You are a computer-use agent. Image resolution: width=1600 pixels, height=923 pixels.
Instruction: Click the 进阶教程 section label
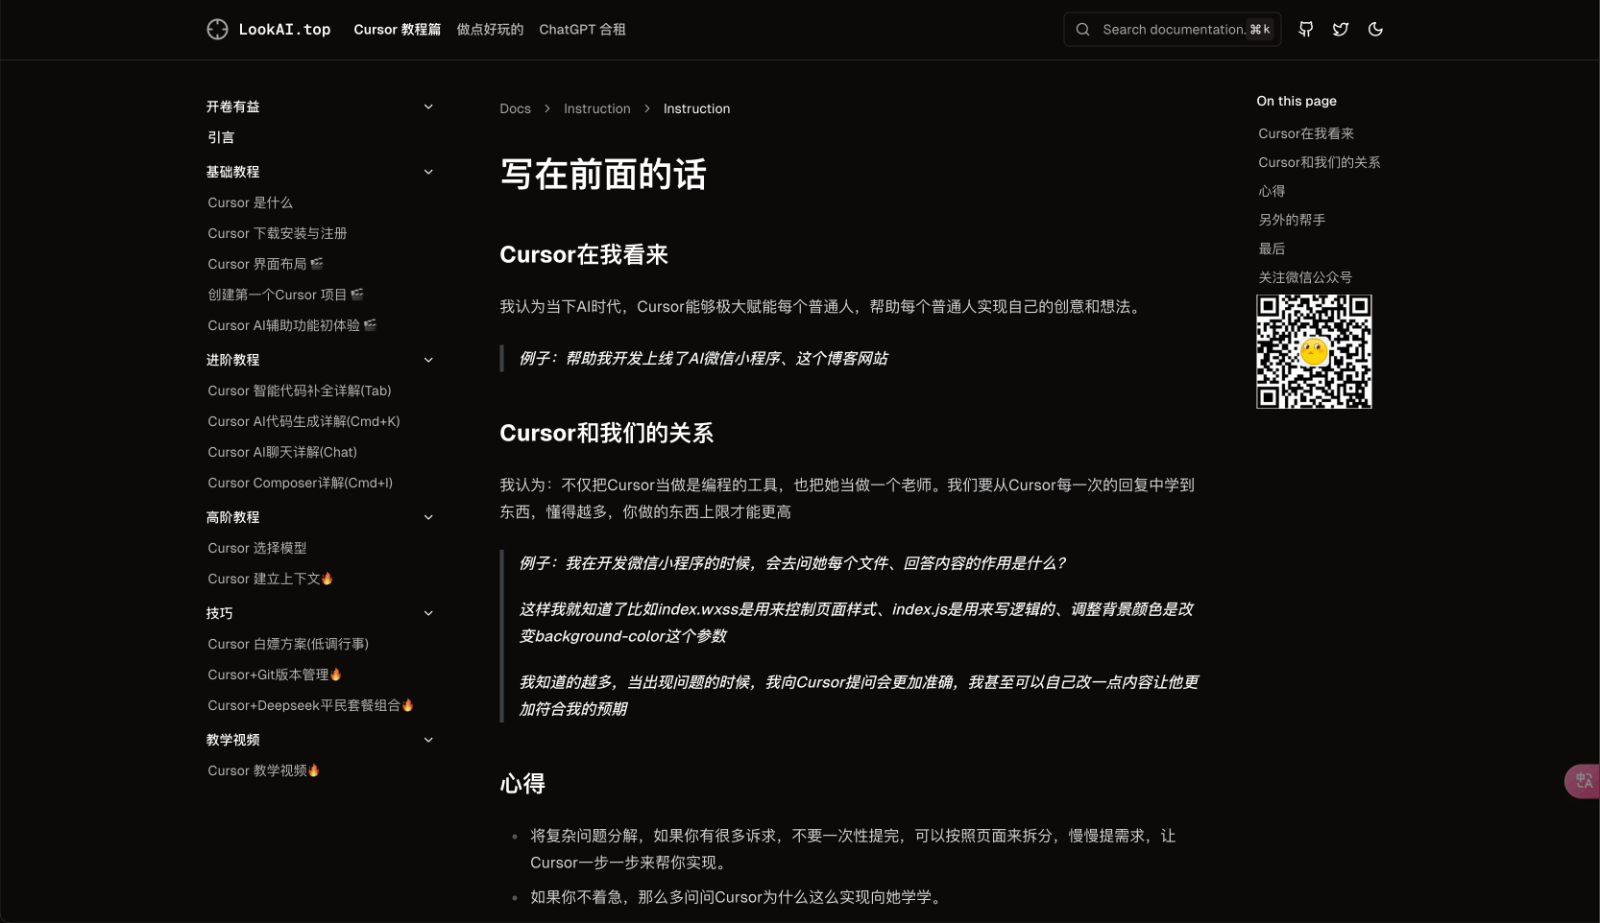(233, 360)
